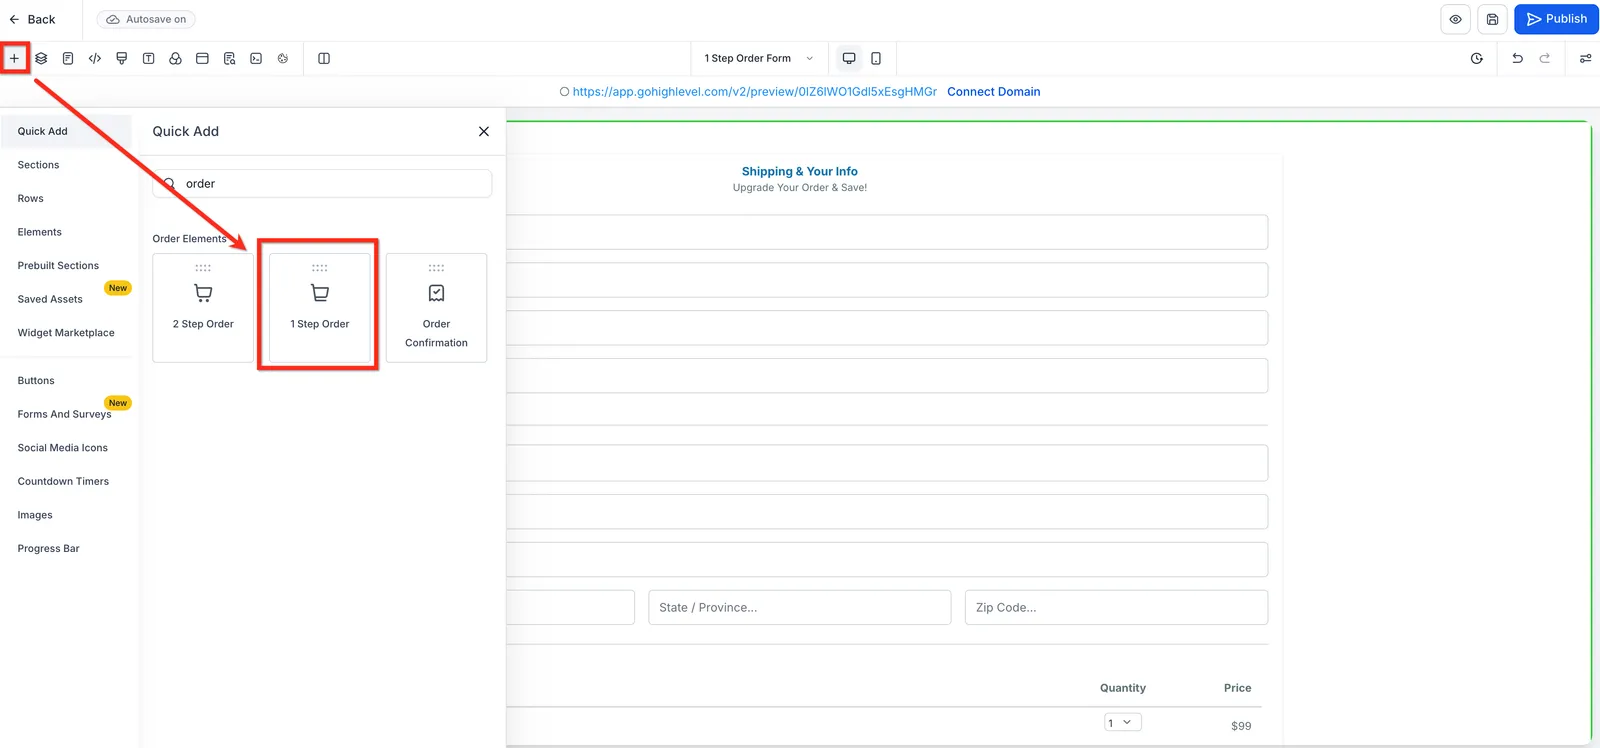Open the custom code brackets icon
Image resolution: width=1600 pixels, height=748 pixels.
coord(95,58)
